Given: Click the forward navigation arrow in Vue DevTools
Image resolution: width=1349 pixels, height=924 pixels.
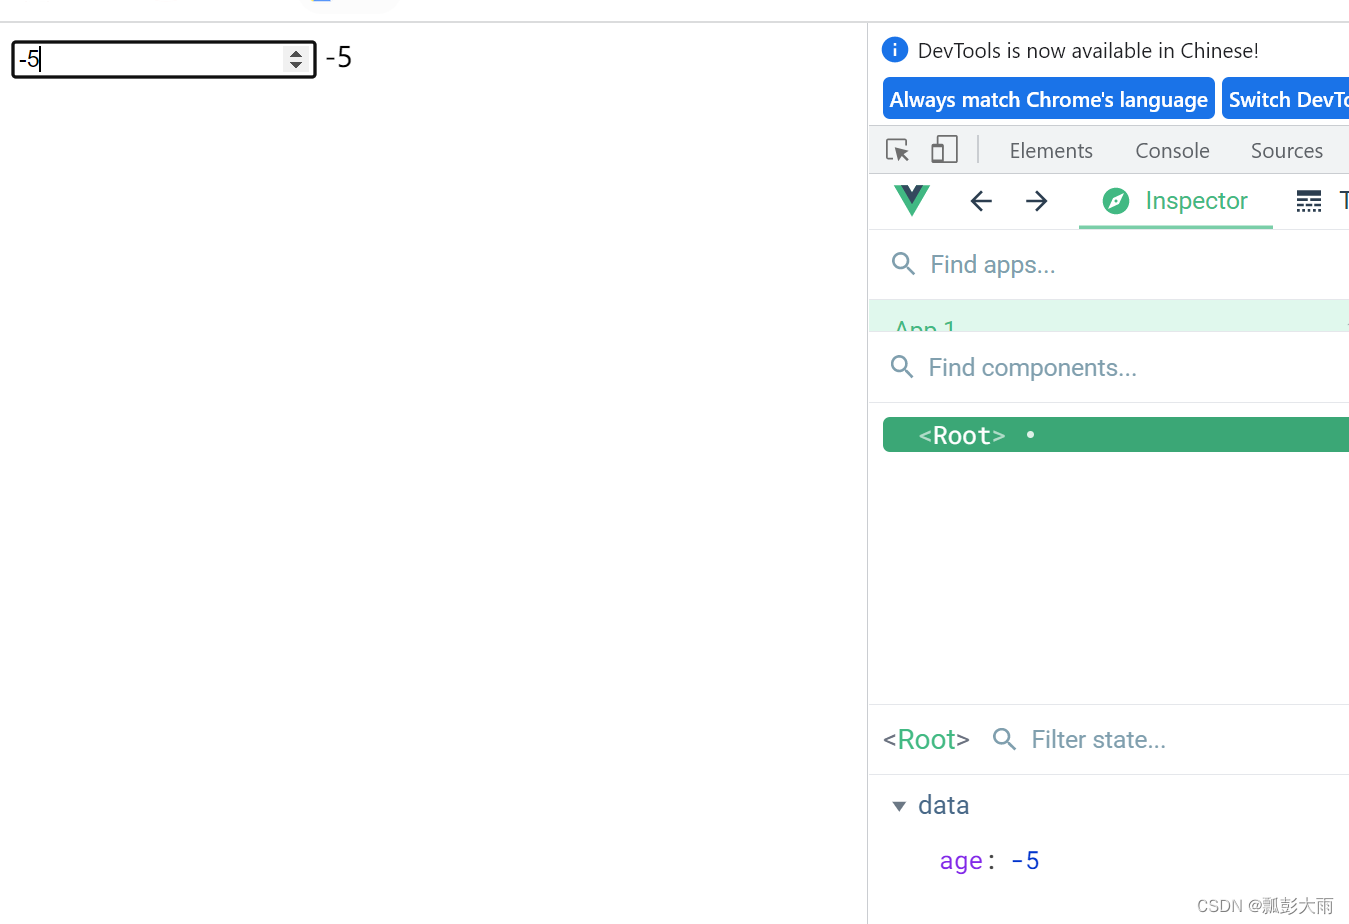Looking at the screenshot, I should (x=1036, y=200).
